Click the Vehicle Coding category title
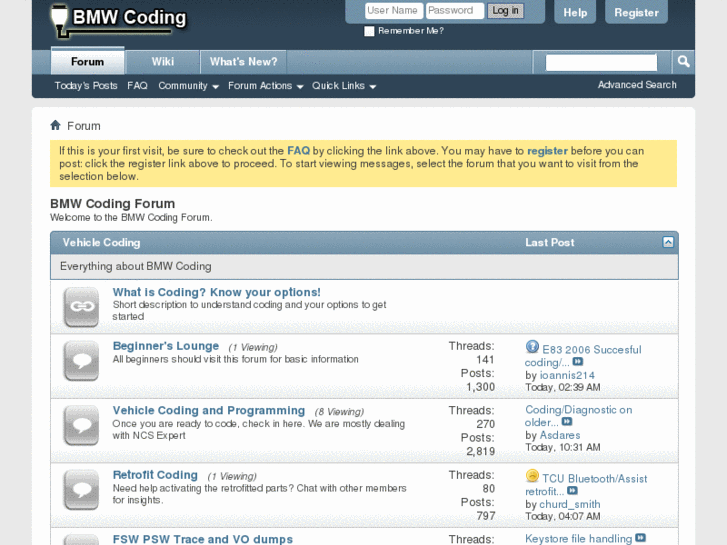Viewport: 727px width, 545px height. 102,242
